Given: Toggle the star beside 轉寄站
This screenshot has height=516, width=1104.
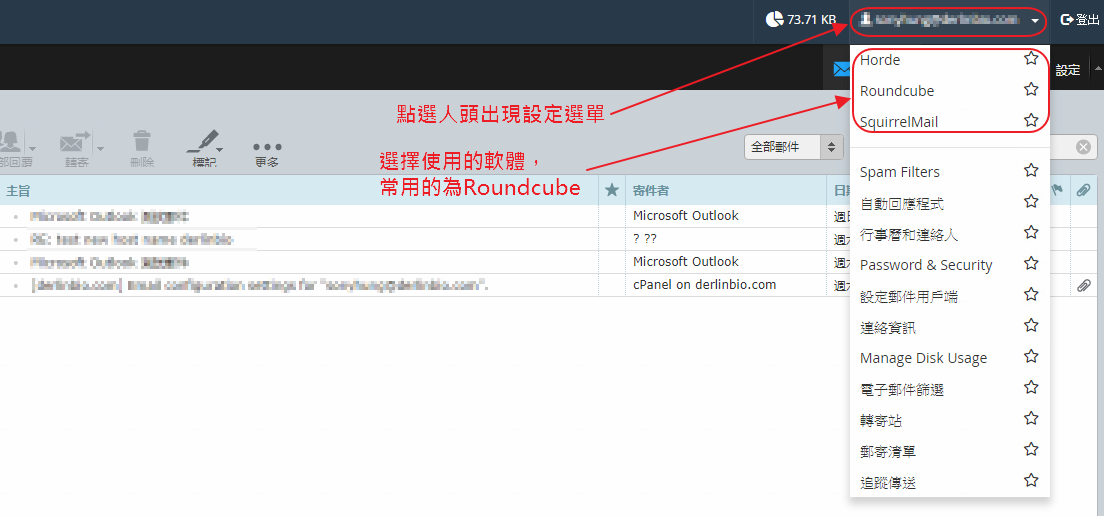Looking at the screenshot, I should tap(1031, 419).
